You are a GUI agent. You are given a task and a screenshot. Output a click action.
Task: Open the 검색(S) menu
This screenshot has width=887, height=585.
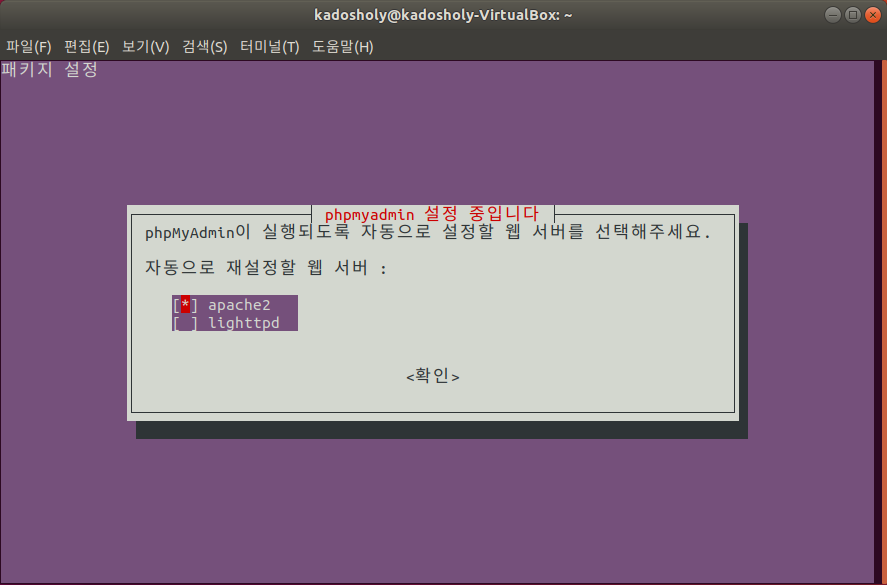(205, 47)
